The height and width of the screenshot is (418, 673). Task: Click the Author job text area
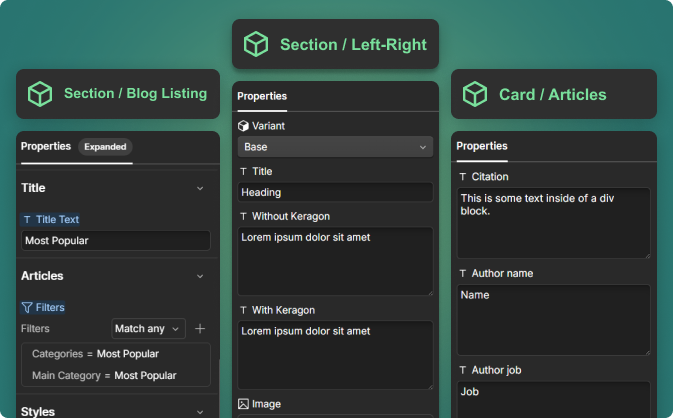pos(554,400)
